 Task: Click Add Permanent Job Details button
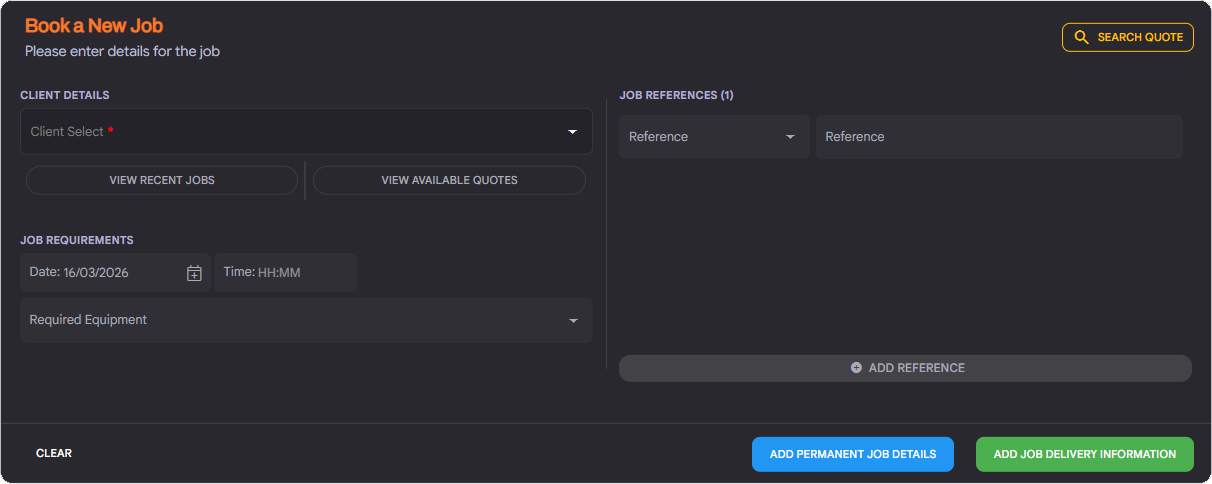coord(853,454)
